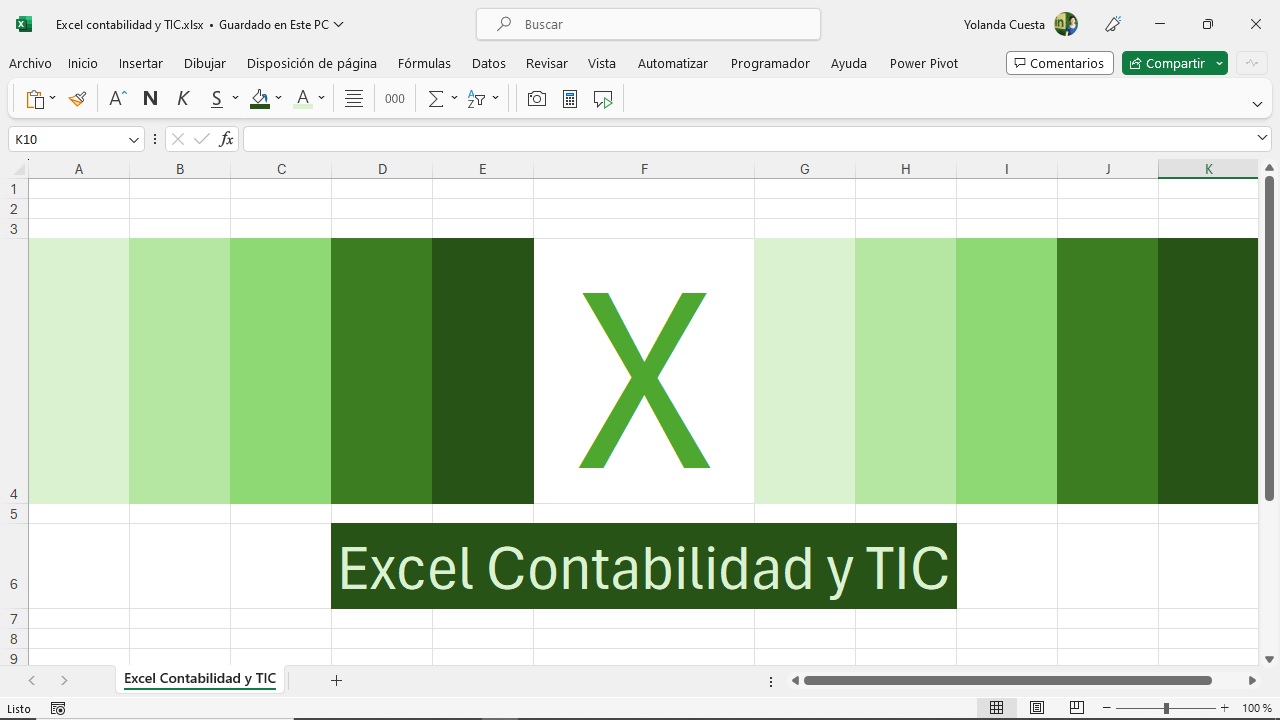1280x720 pixels.
Task: Open the Name Box dropdown
Action: (133, 140)
